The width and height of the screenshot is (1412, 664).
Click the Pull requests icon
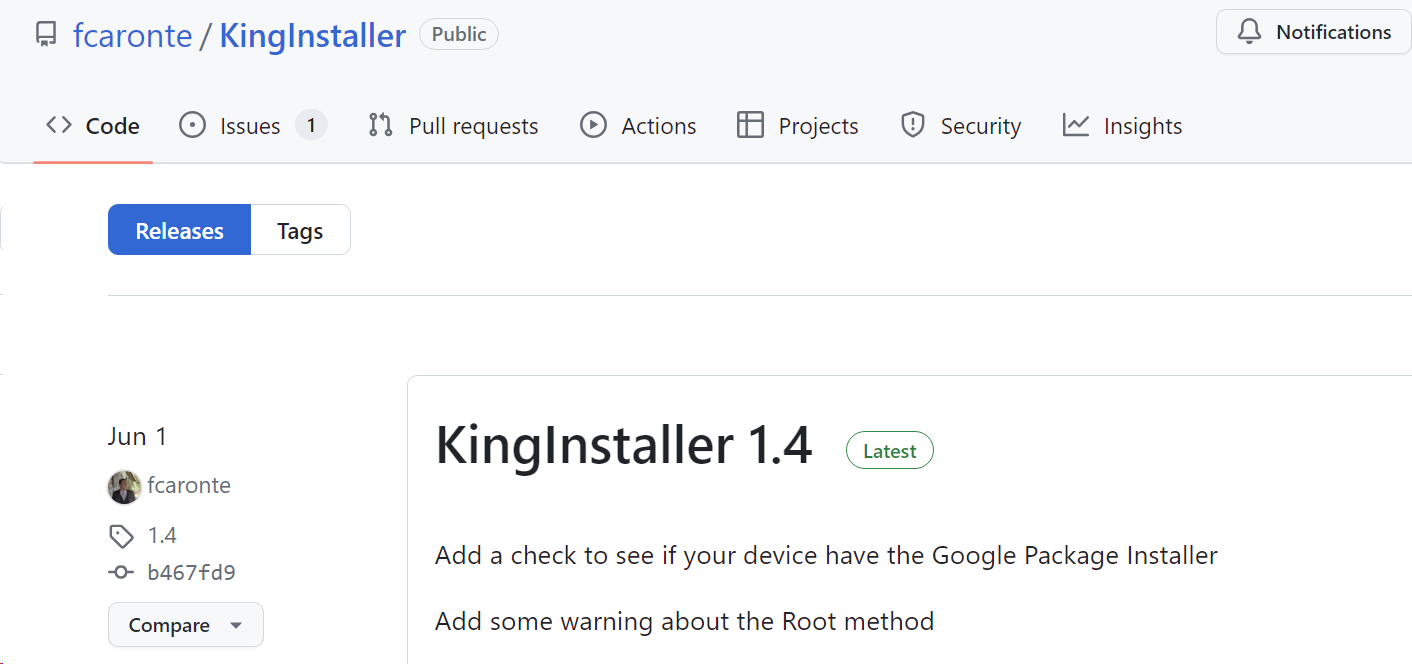click(380, 125)
